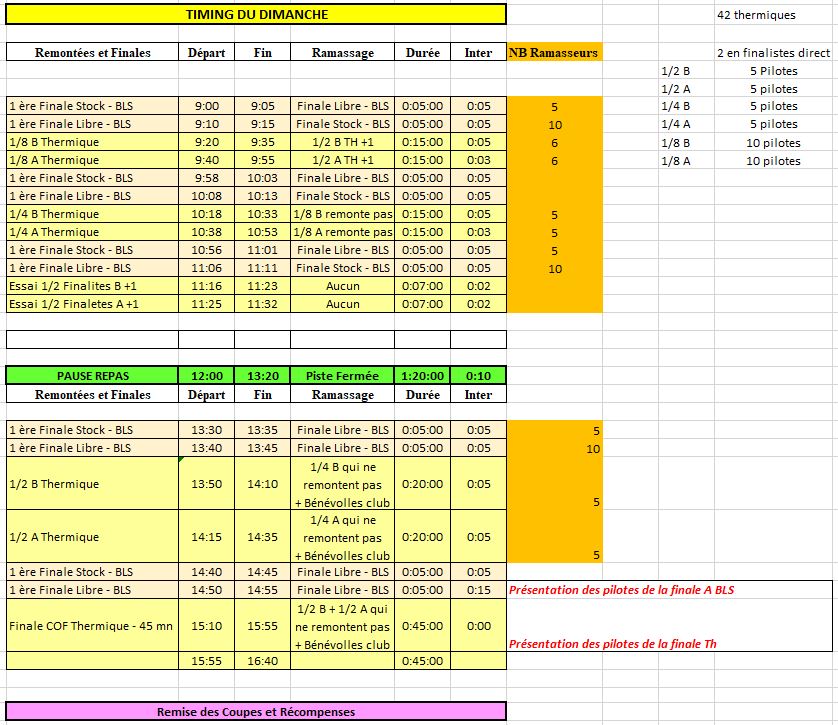Select the '1:20:00' duration cell
The height and width of the screenshot is (725, 838).
pos(423,376)
